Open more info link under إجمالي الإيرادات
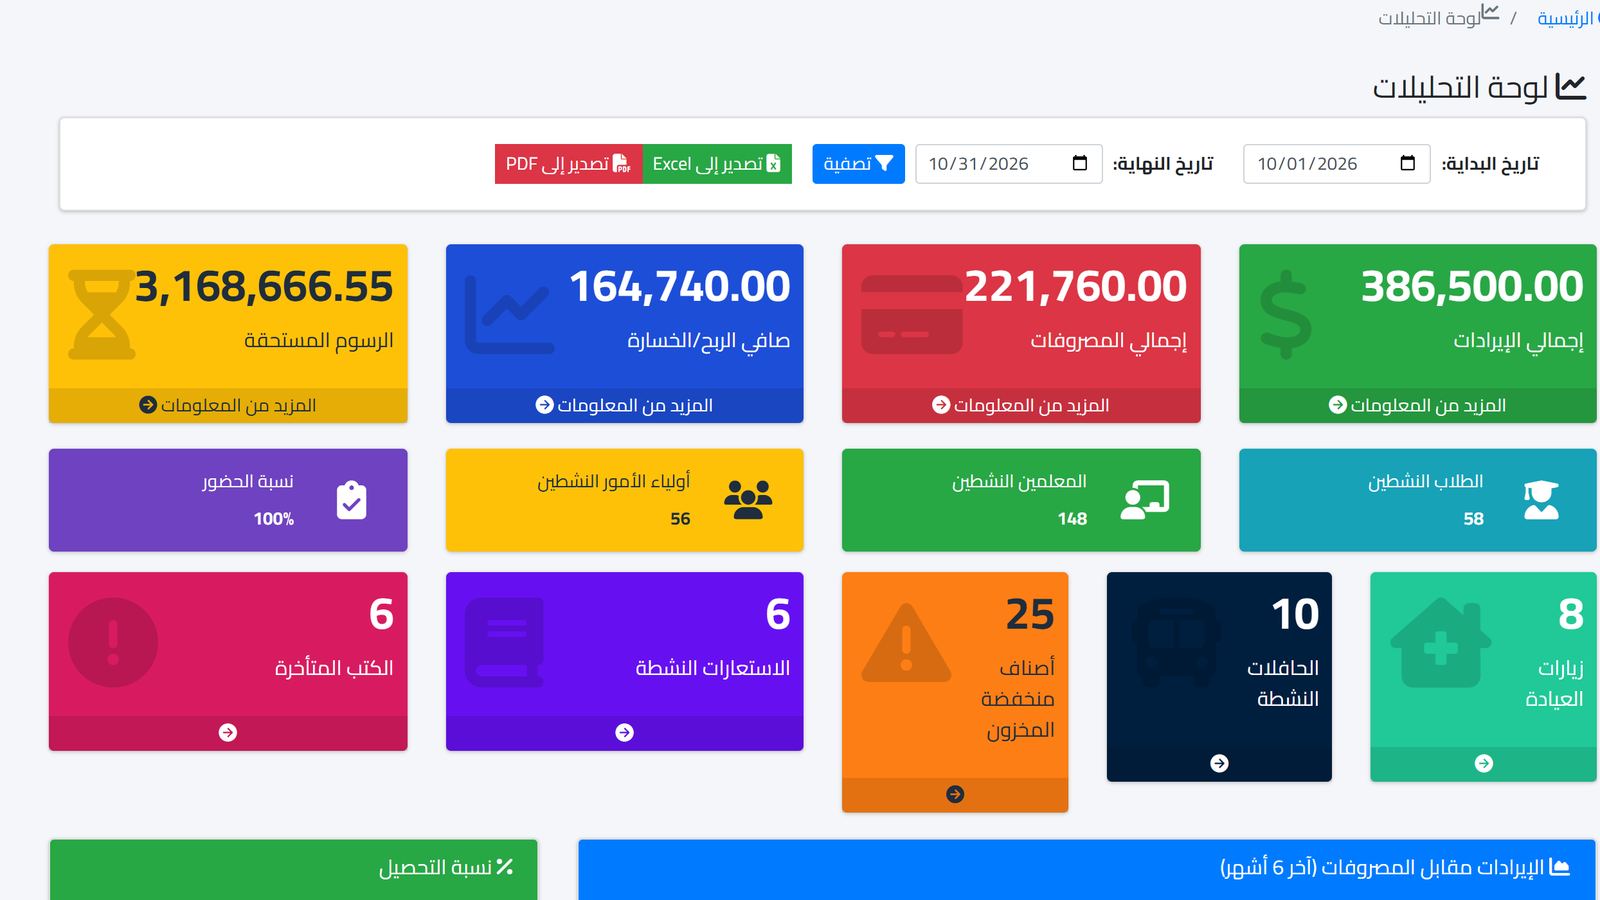Viewport: 1600px width, 900px height. coord(1418,405)
